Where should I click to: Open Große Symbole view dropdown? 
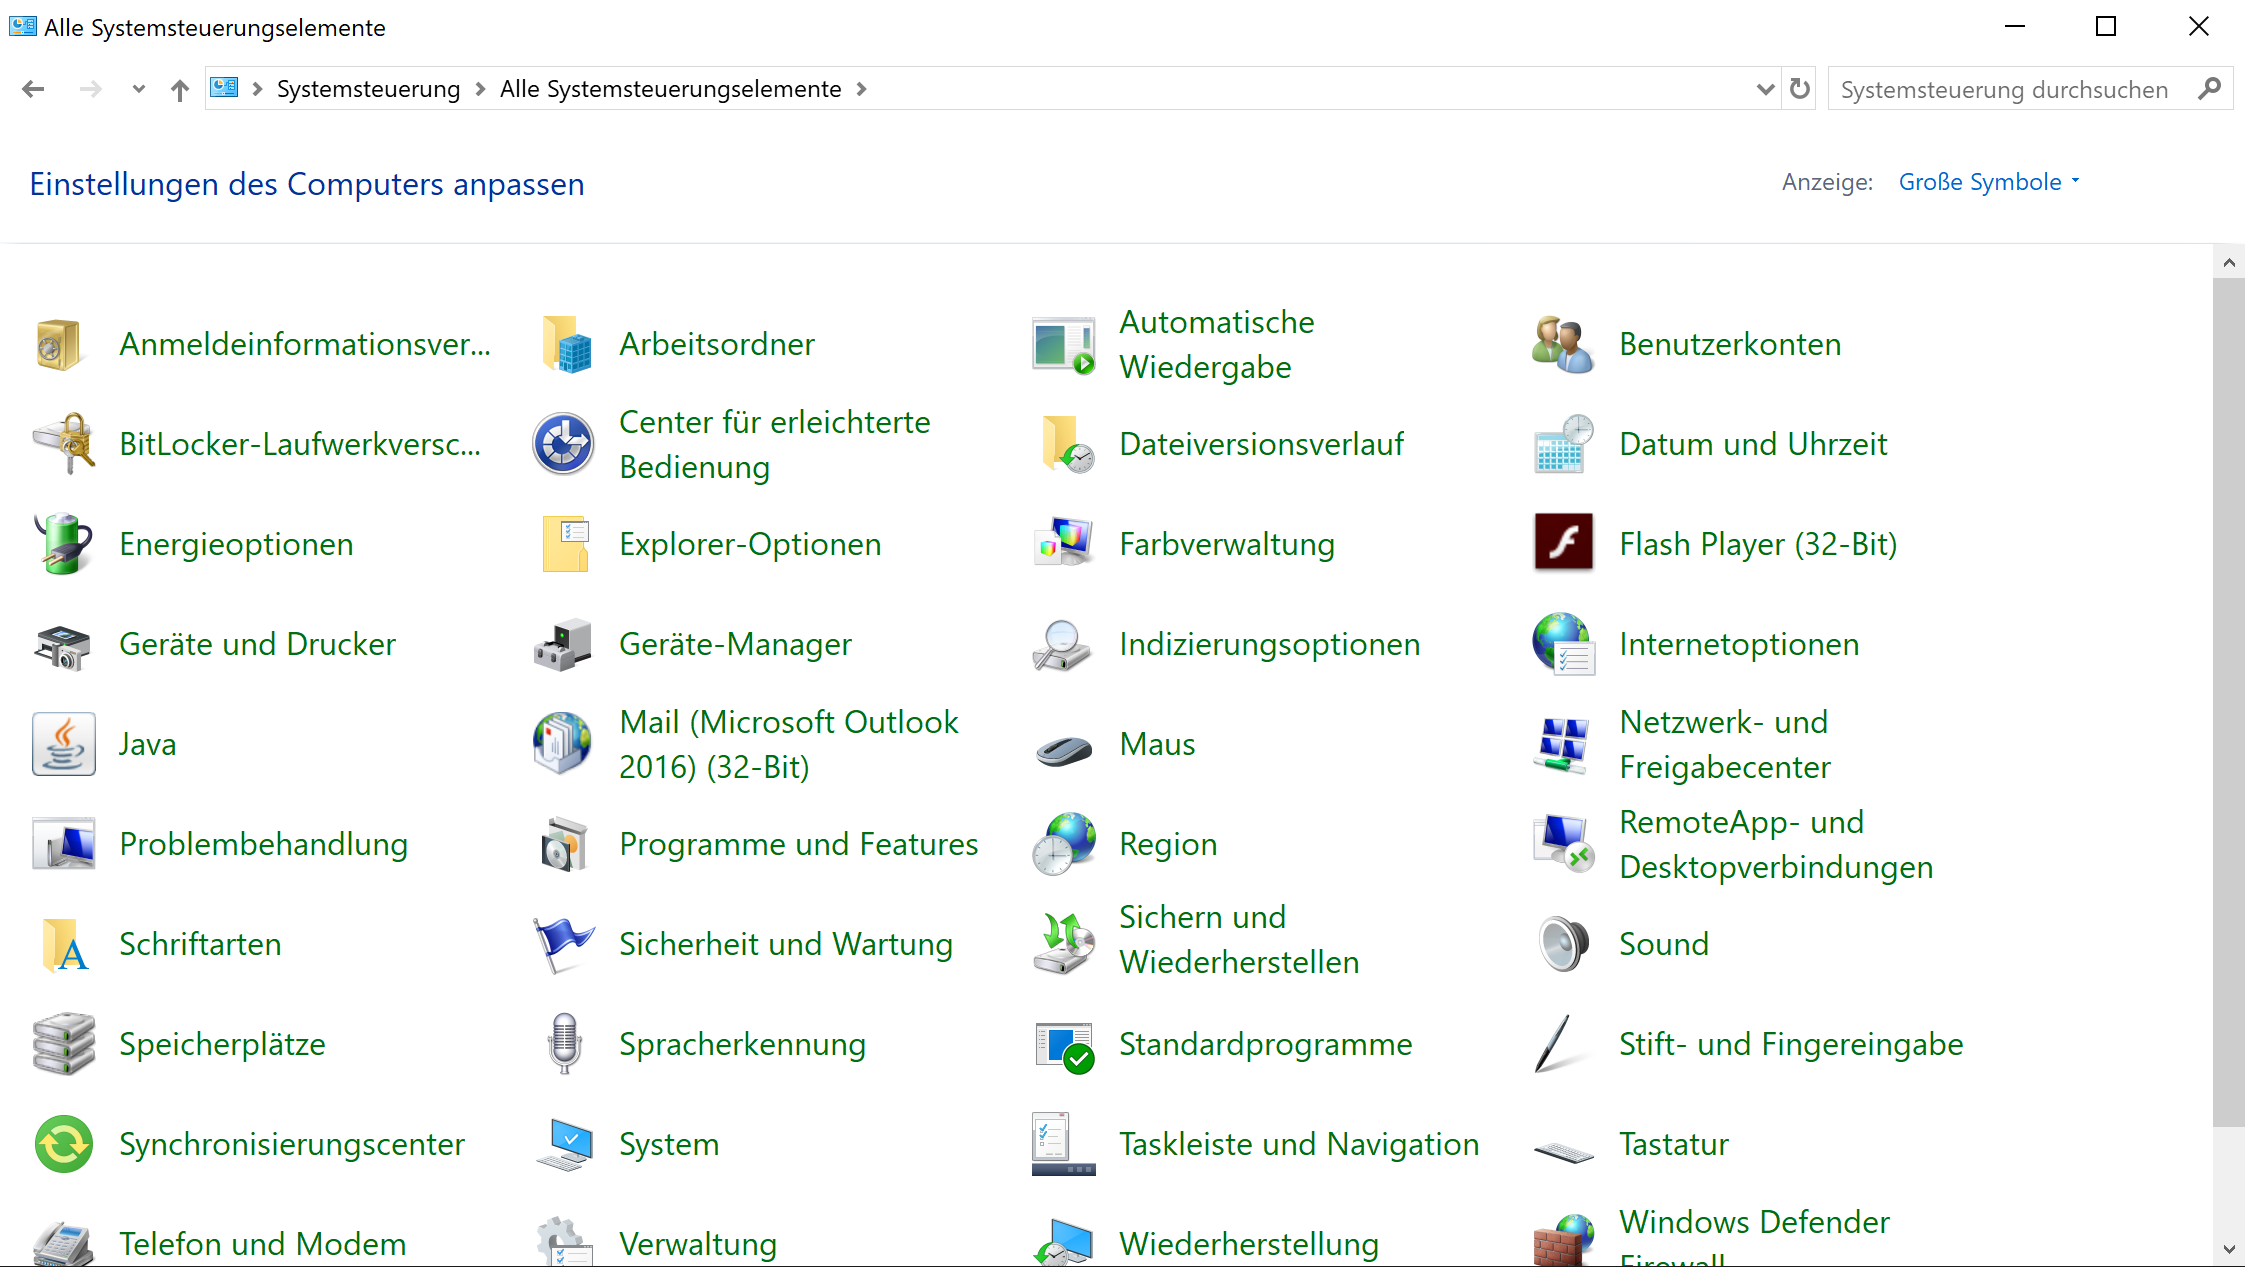pyautogui.click(x=1988, y=182)
